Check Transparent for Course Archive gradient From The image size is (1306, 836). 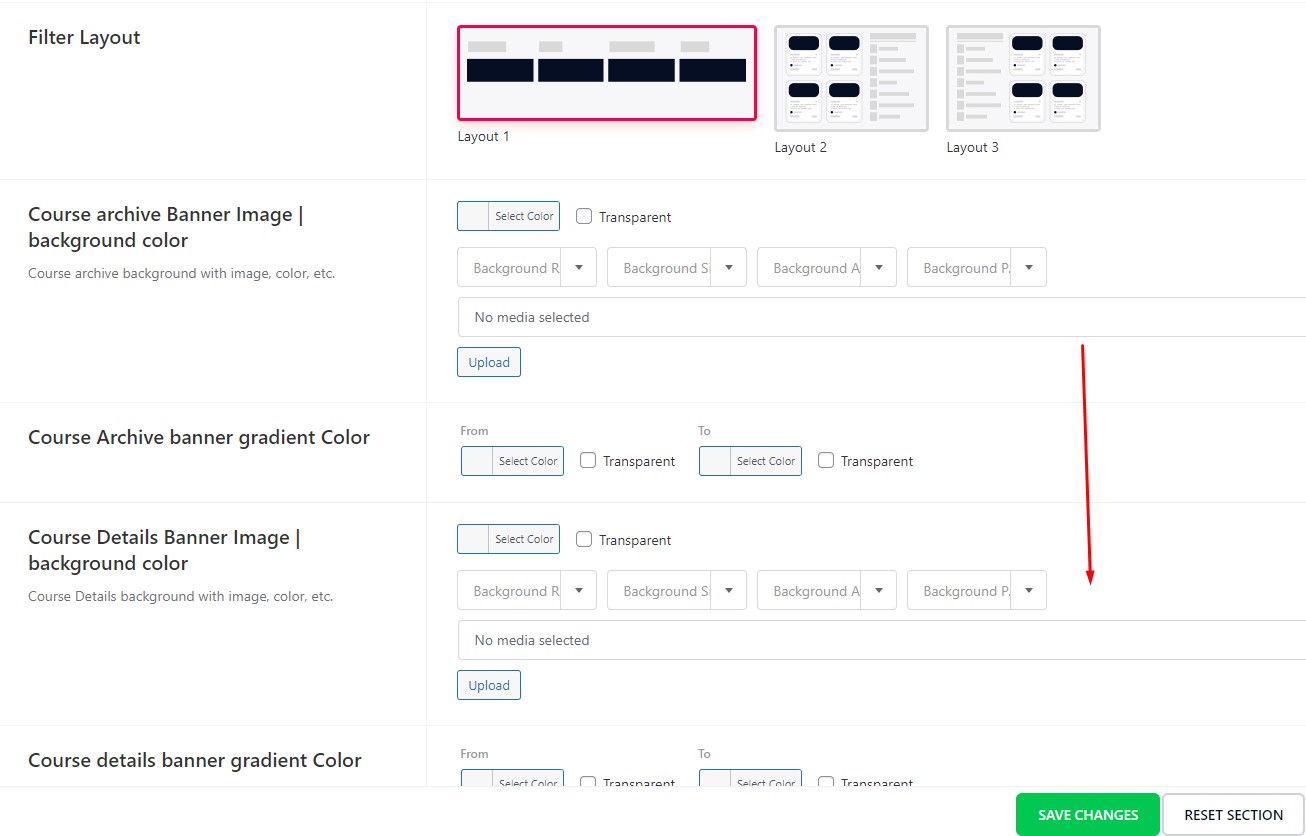pyautogui.click(x=588, y=461)
